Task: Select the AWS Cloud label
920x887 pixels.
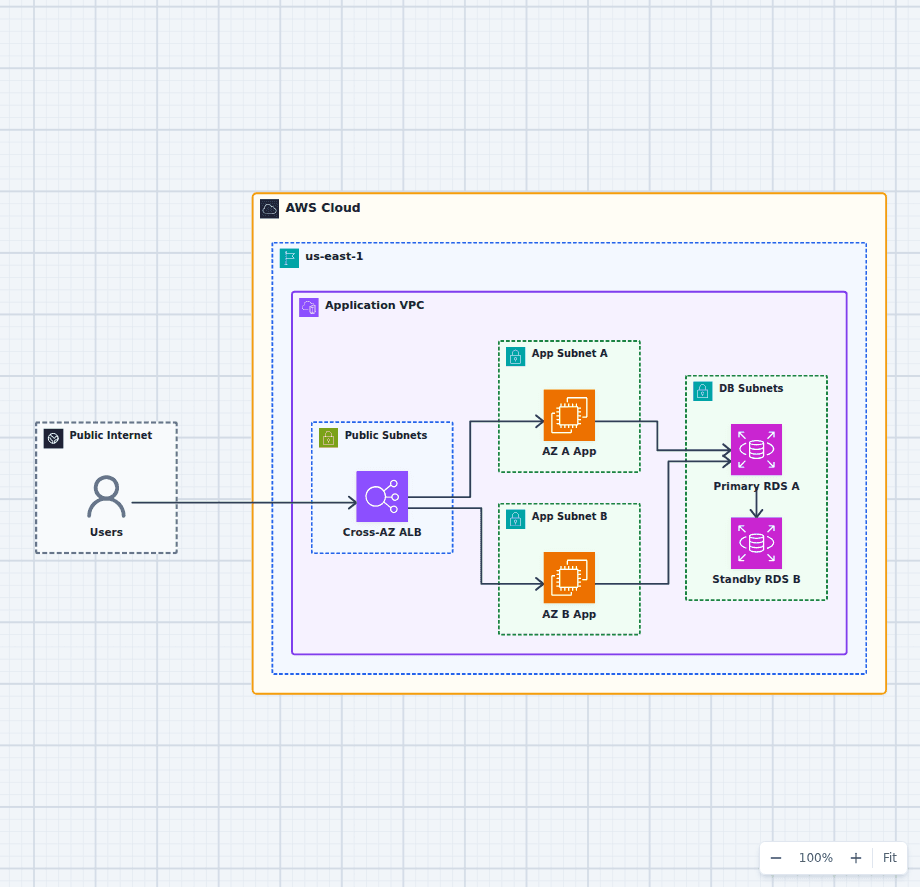Action: (x=323, y=208)
